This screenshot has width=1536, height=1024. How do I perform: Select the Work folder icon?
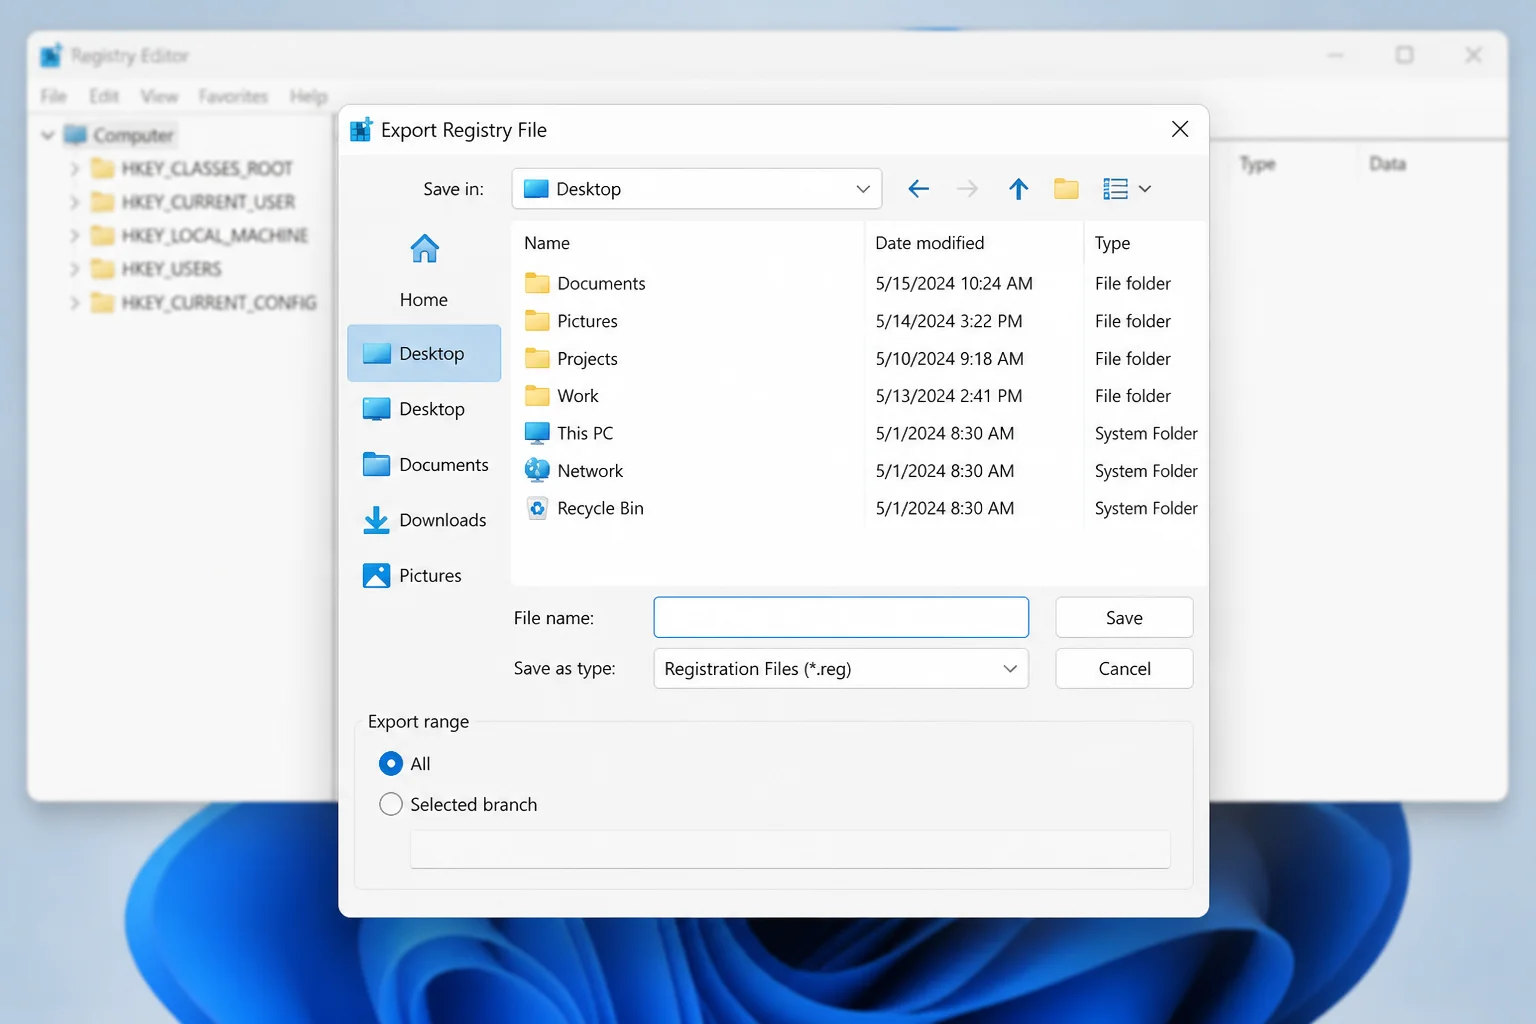[x=537, y=396]
